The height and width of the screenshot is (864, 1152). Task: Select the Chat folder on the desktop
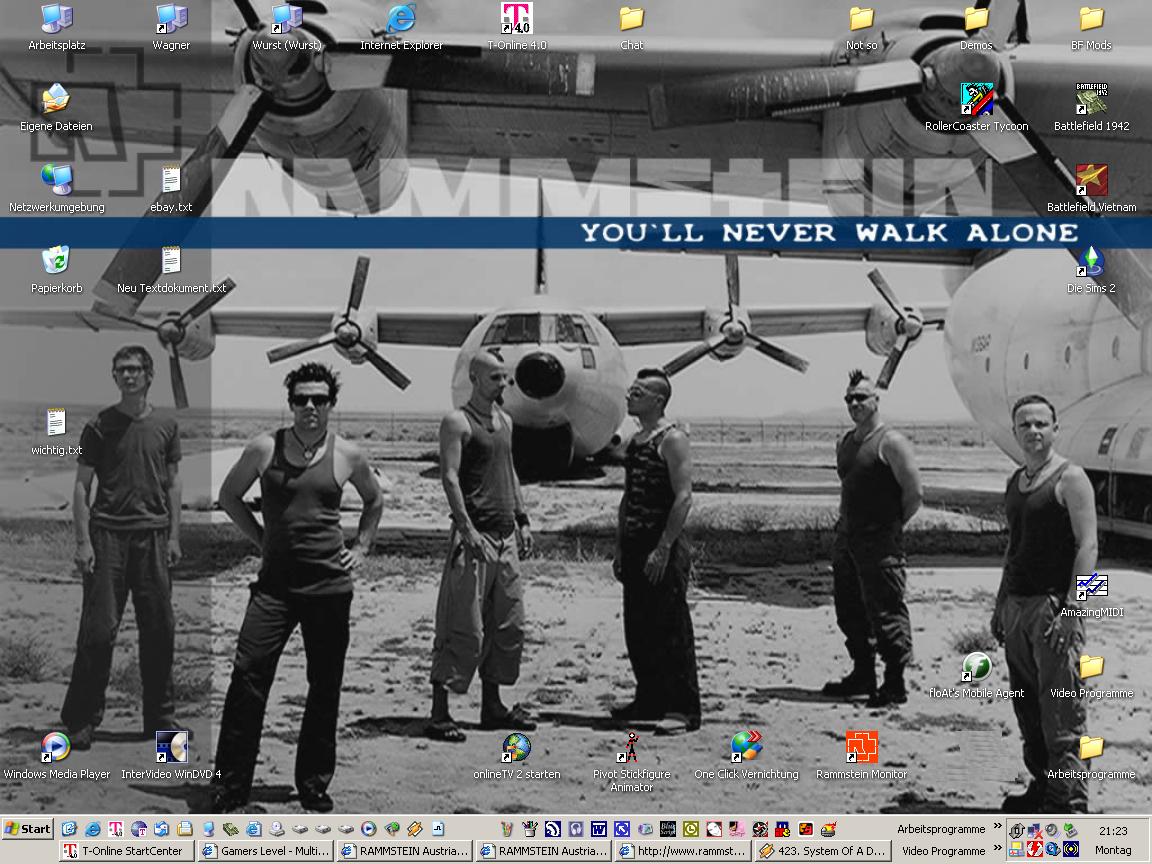point(631,28)
